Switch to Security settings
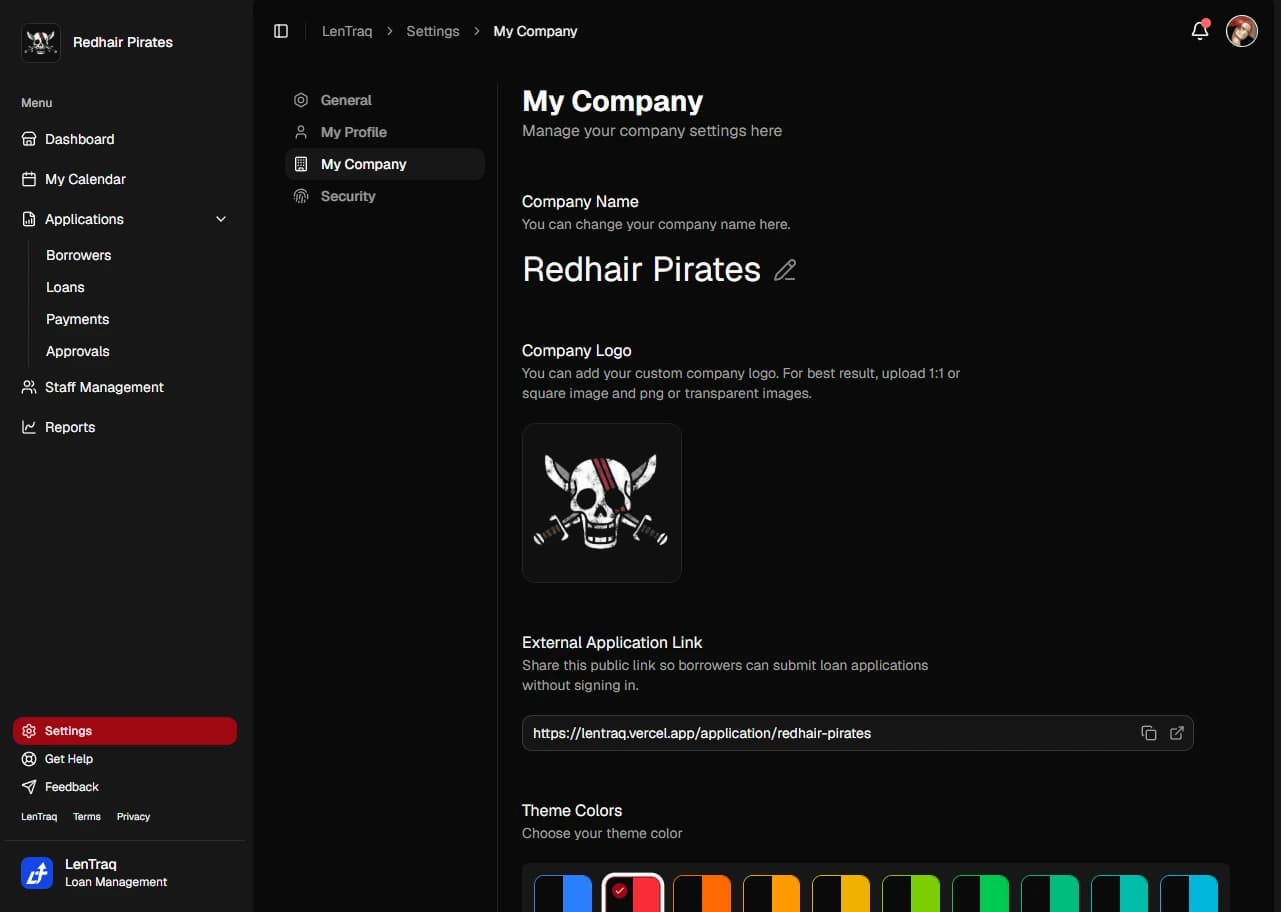 385,196
